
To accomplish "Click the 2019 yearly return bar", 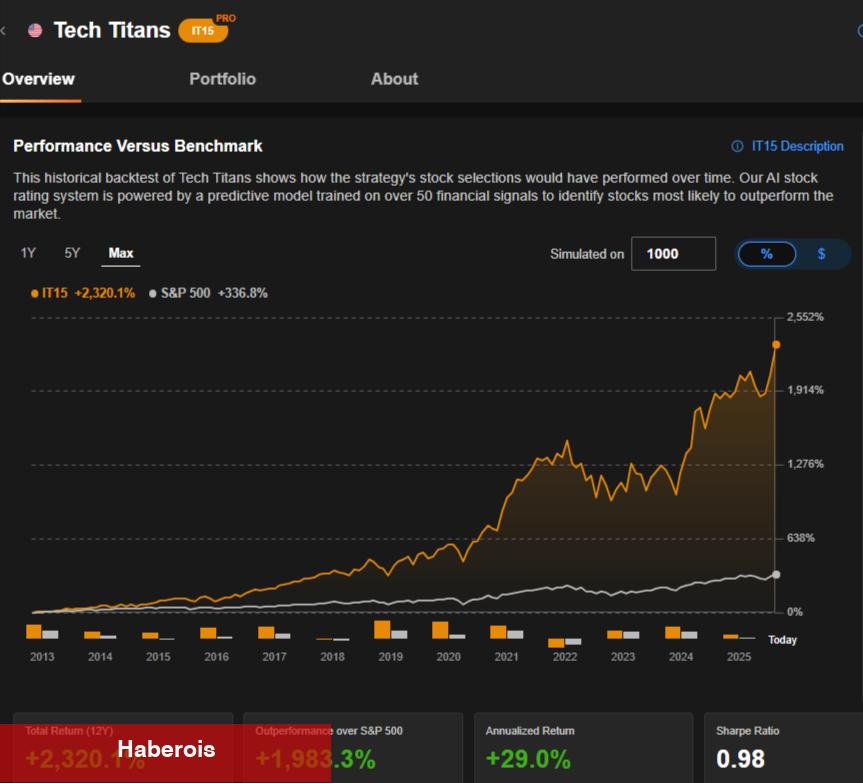I will pos(382,629).
